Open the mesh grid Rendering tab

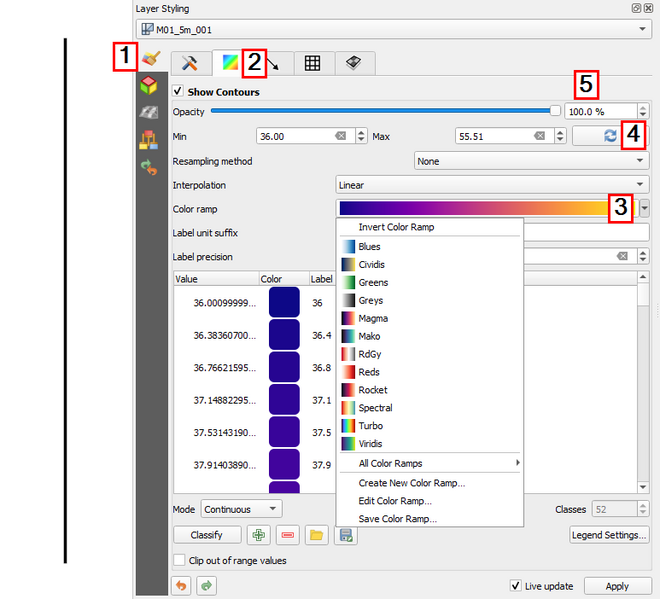[x=312, y=63]
